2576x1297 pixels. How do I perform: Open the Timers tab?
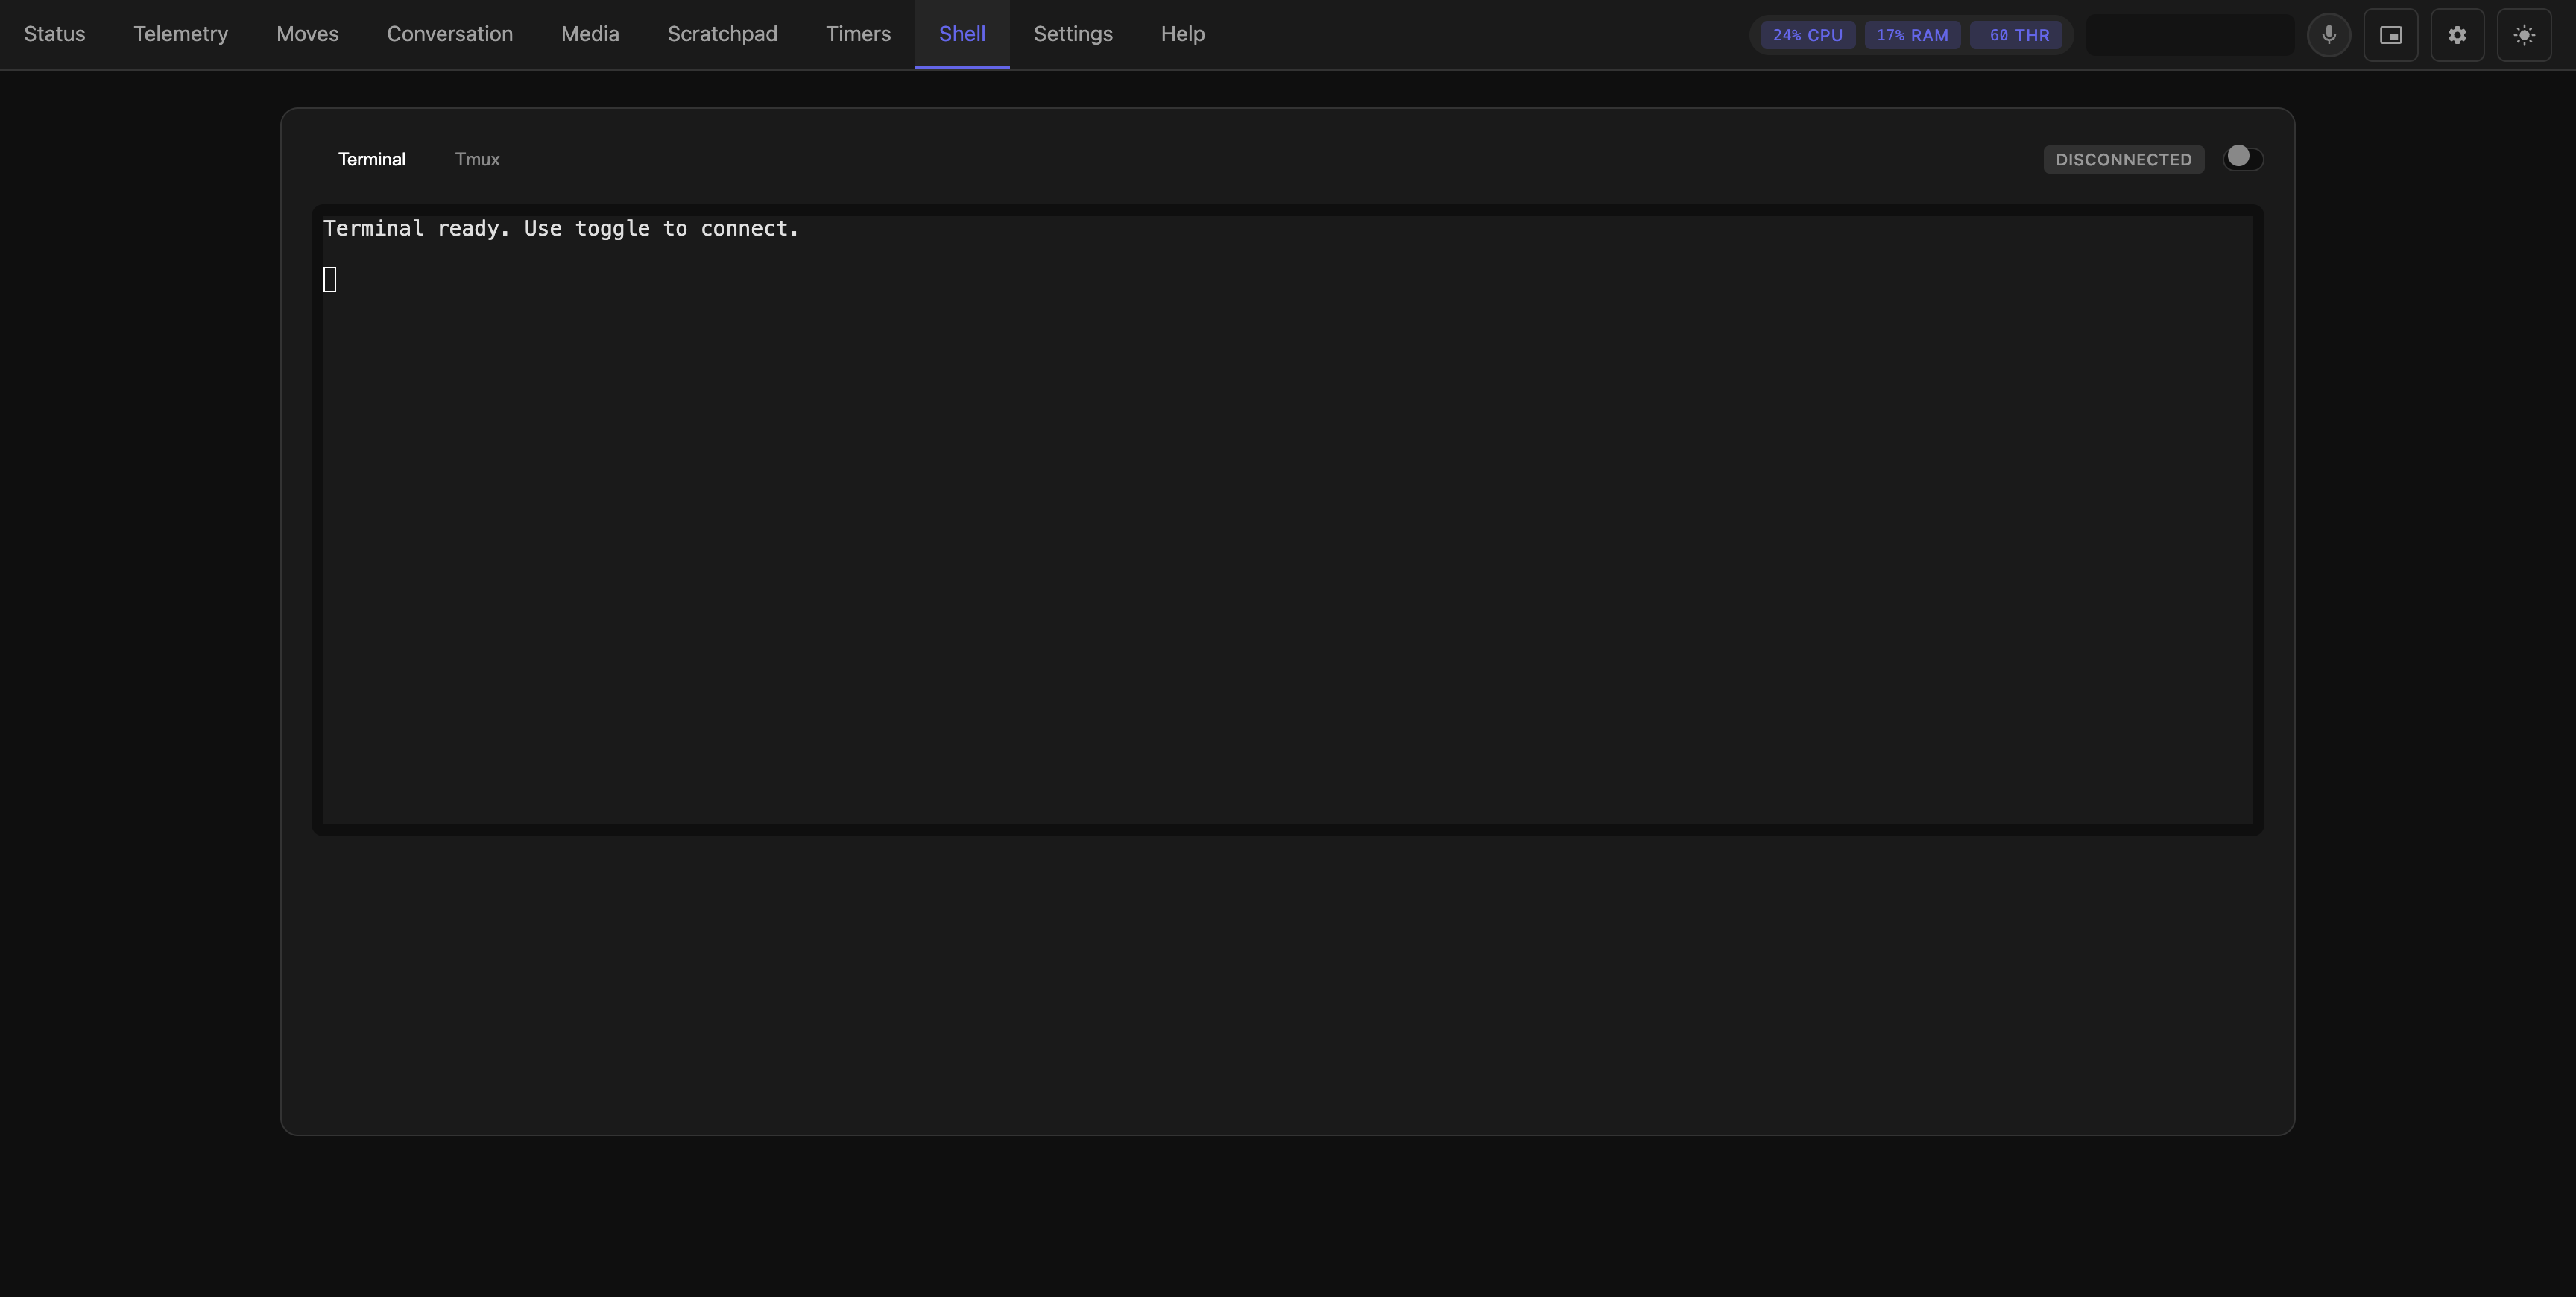pyautogui.click(x=858, y=34)
